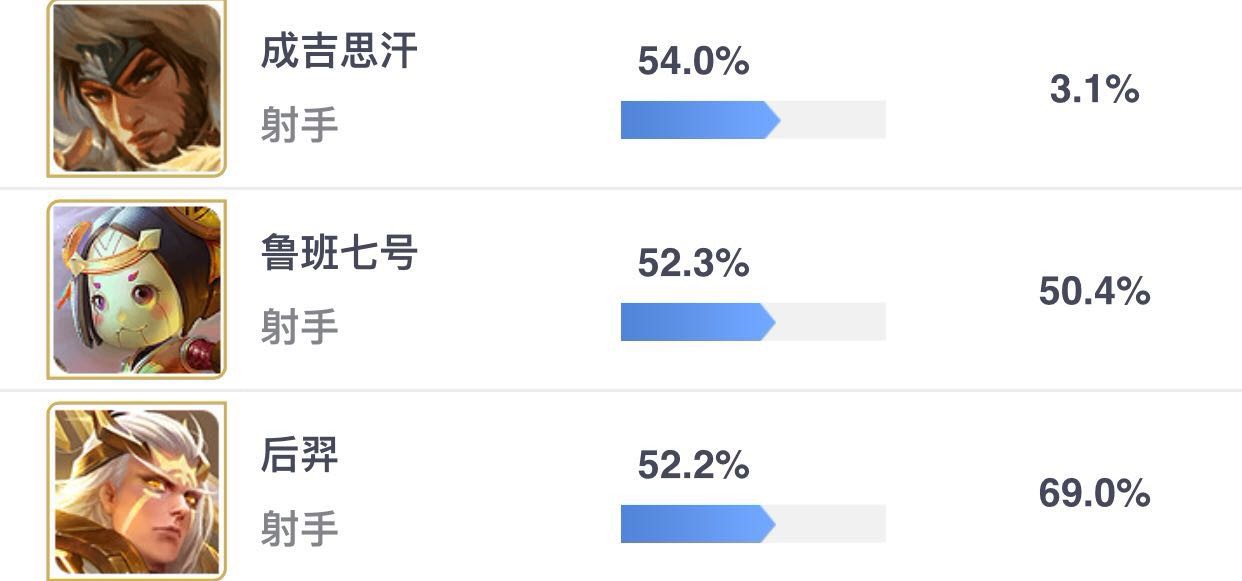Viewport: 1242px width, 581px height.
Task: Click the gray unfilled bar portion for 后羿
Action: (x=831, y=524)
